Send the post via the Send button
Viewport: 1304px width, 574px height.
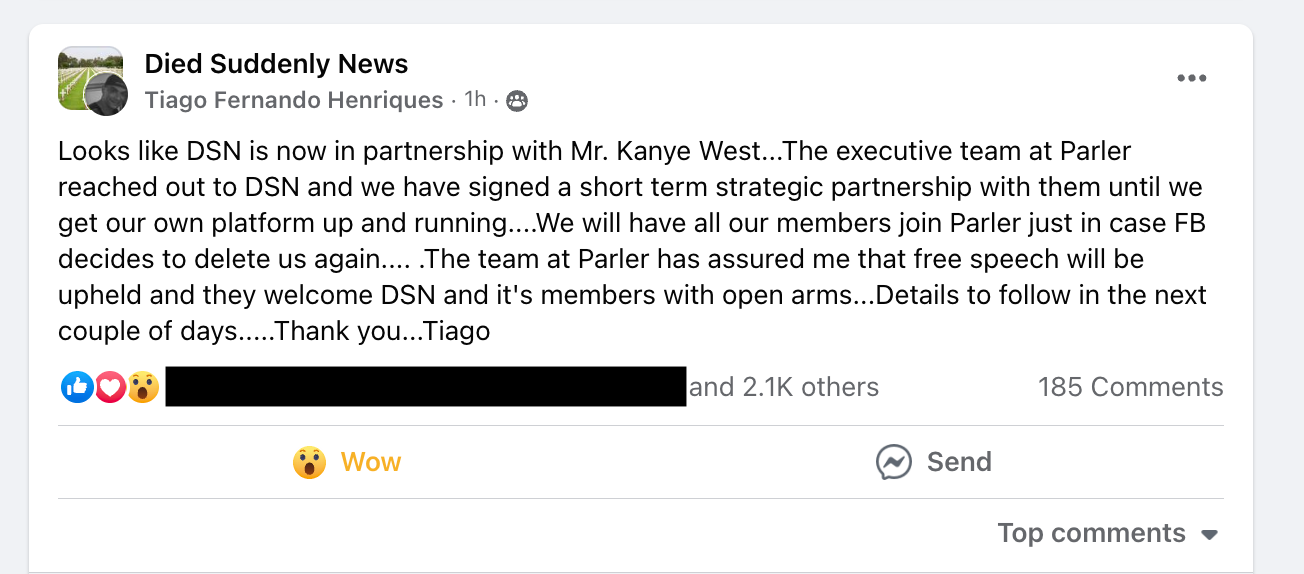958,462
